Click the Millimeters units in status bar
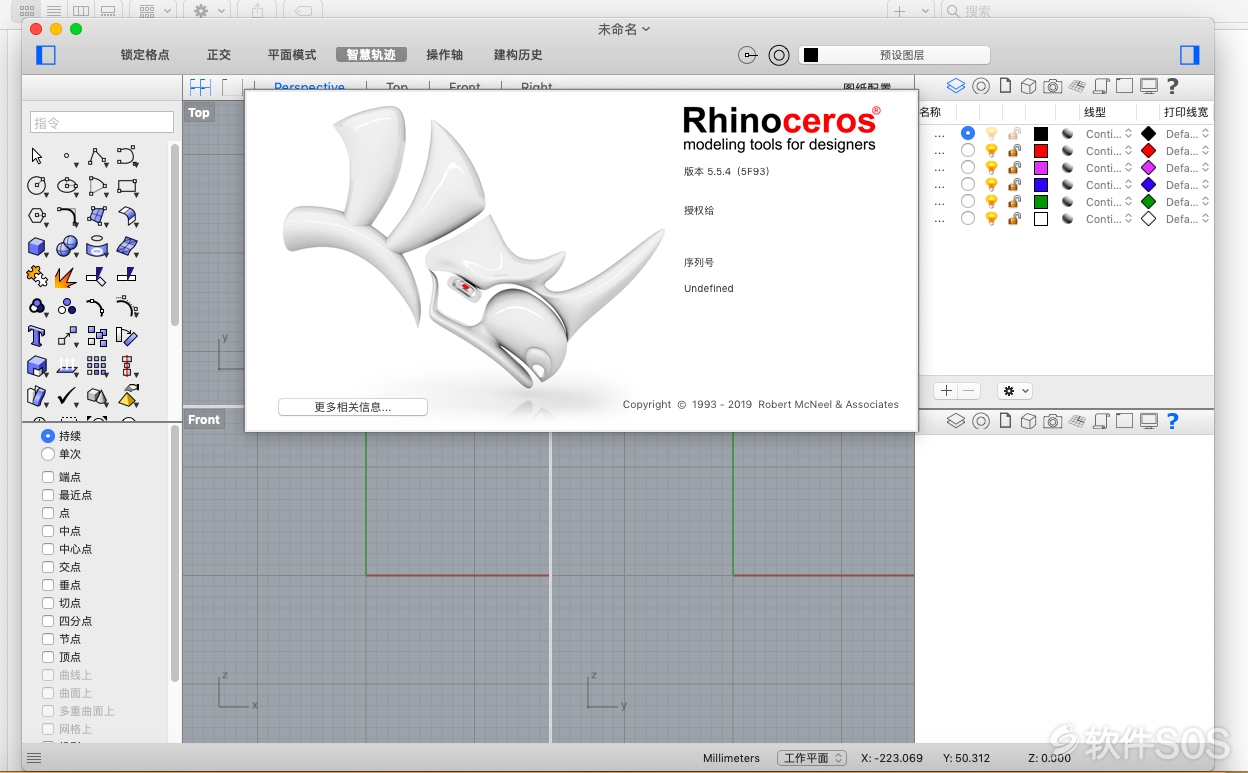1248x773 pixels. (731, 758)
